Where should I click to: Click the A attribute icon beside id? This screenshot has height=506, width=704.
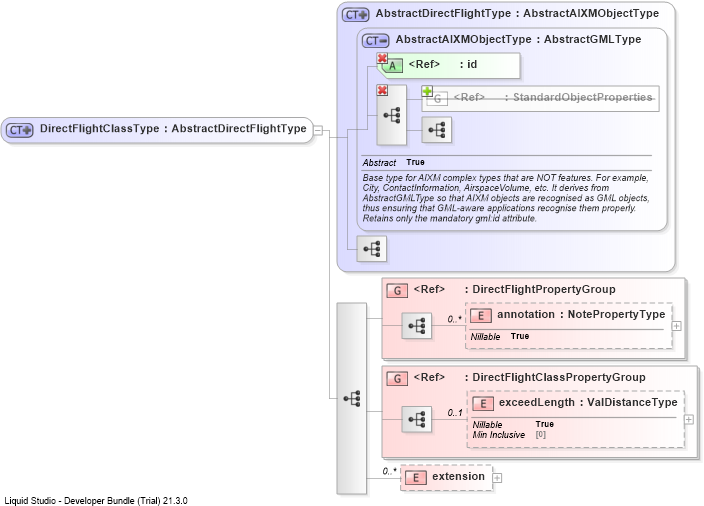392,66
